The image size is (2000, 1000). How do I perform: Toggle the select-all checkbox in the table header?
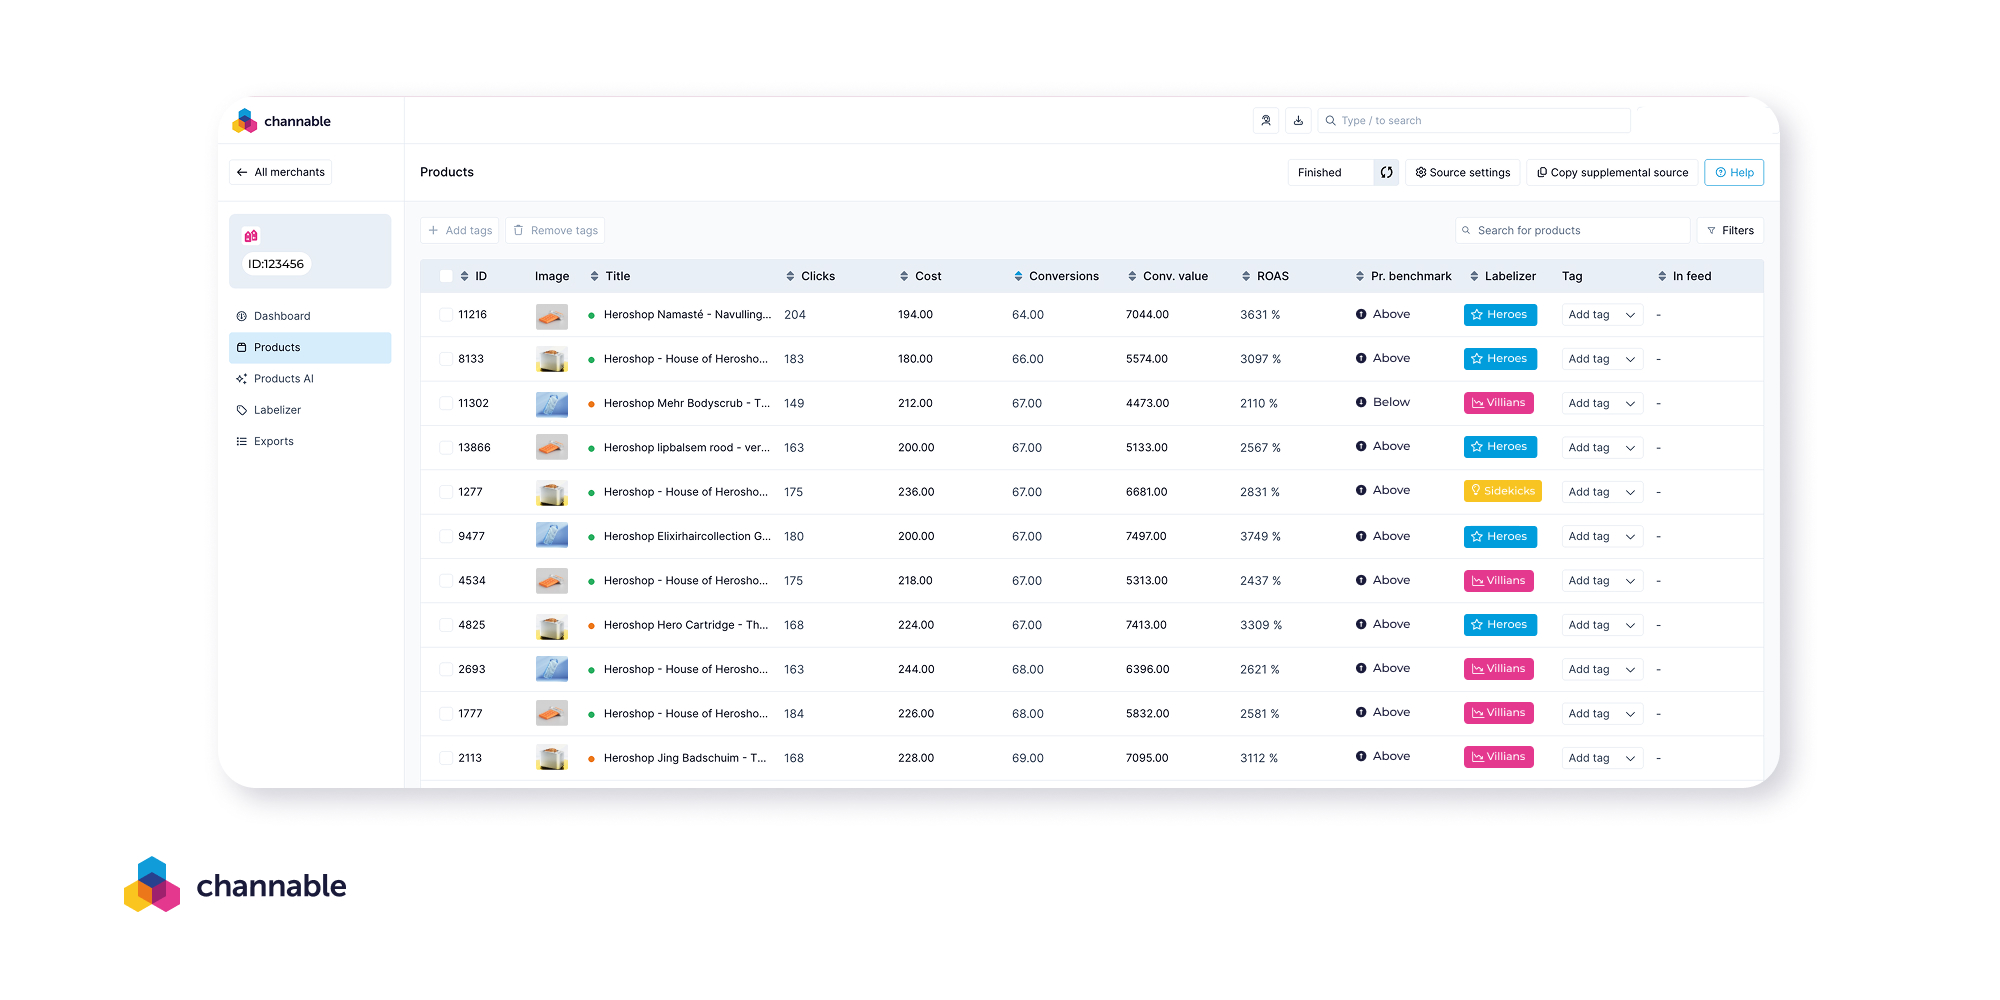point(446,276)
